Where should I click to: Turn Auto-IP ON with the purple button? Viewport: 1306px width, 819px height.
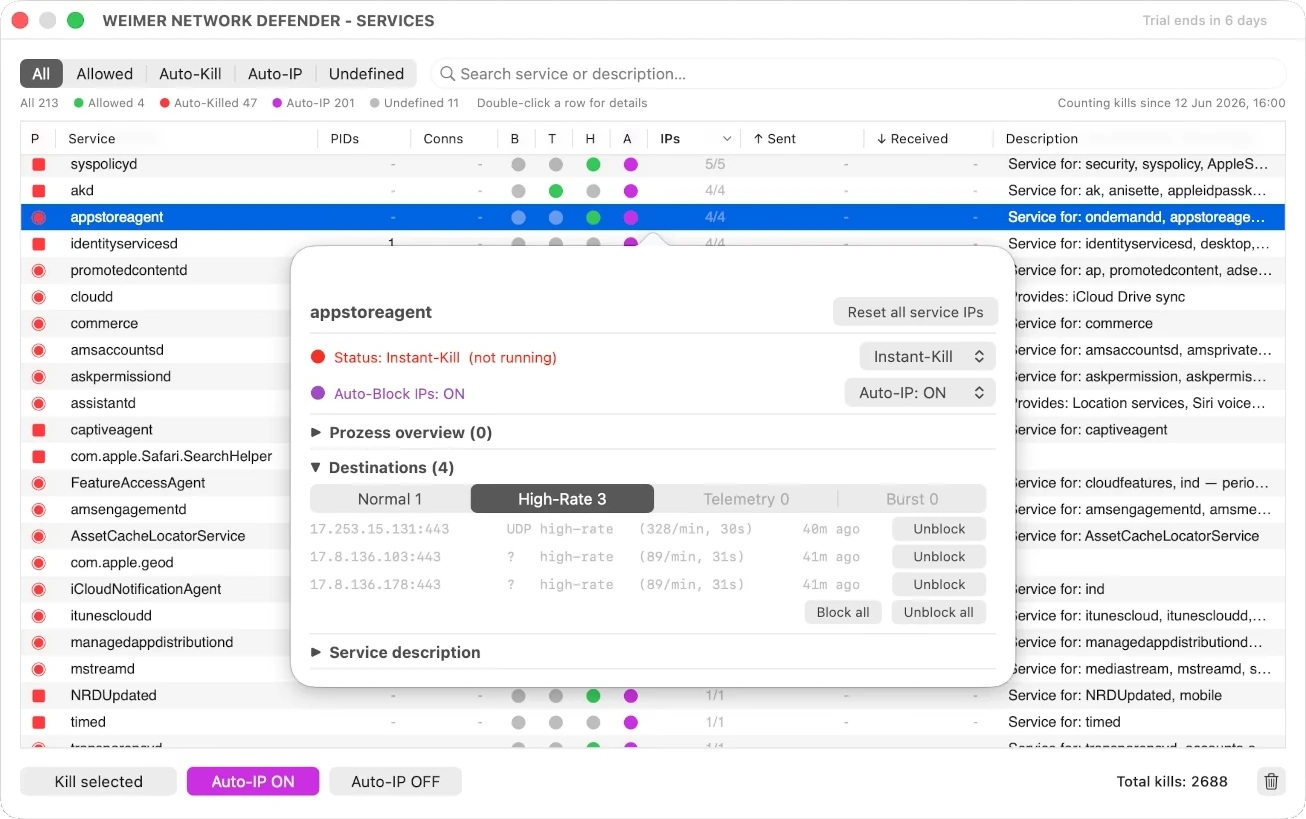click(x=253, y=782)
